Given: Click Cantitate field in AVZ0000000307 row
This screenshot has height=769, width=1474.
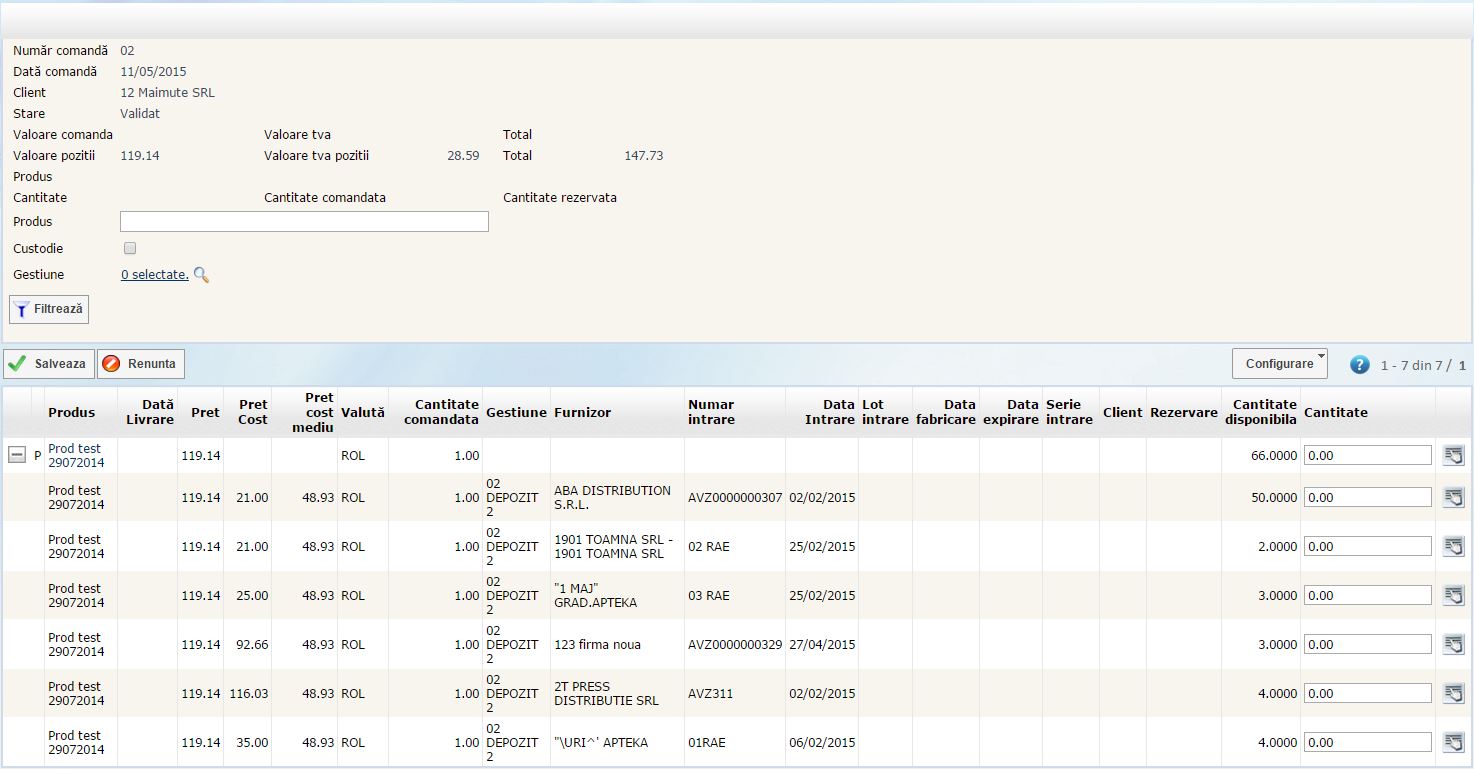Looking at the screenshot, I should 1366,497.
